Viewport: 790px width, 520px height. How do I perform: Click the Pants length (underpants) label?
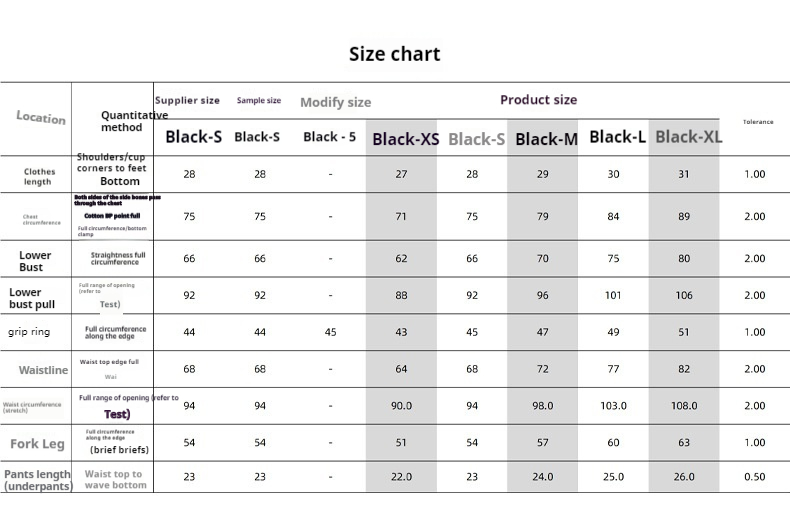click(x=38, y=480)
